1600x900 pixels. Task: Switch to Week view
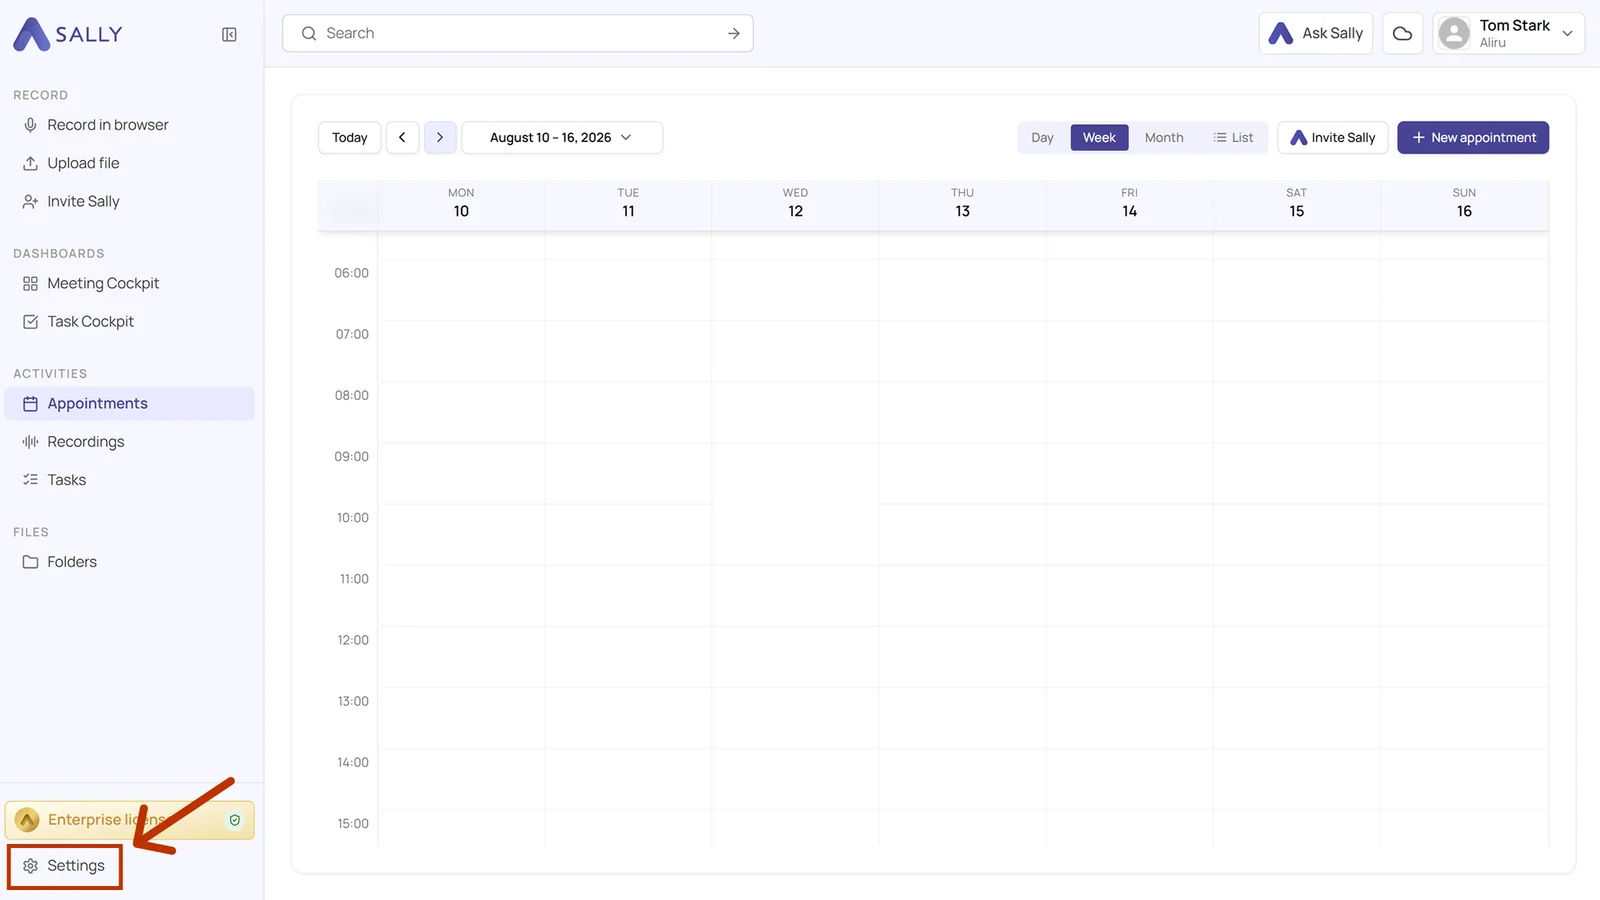1099,138
